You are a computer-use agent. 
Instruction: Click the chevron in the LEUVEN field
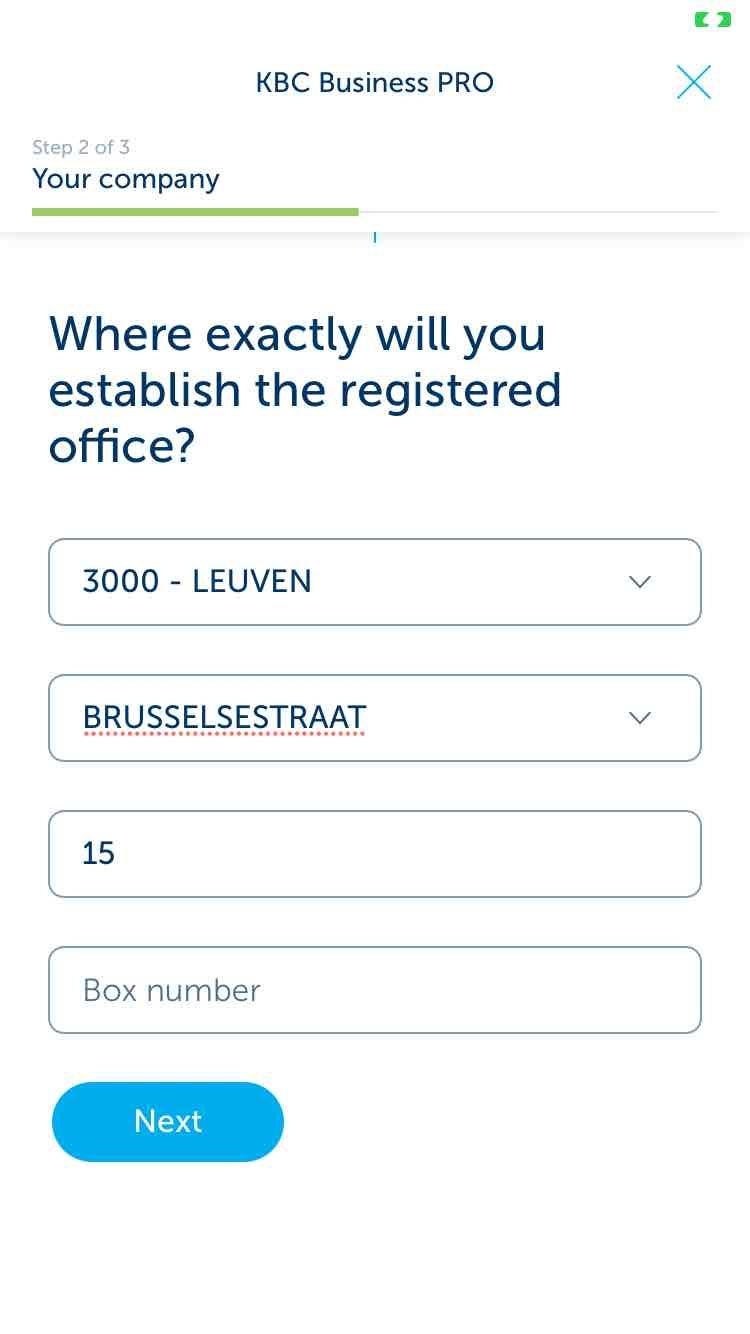click(640, 582)
